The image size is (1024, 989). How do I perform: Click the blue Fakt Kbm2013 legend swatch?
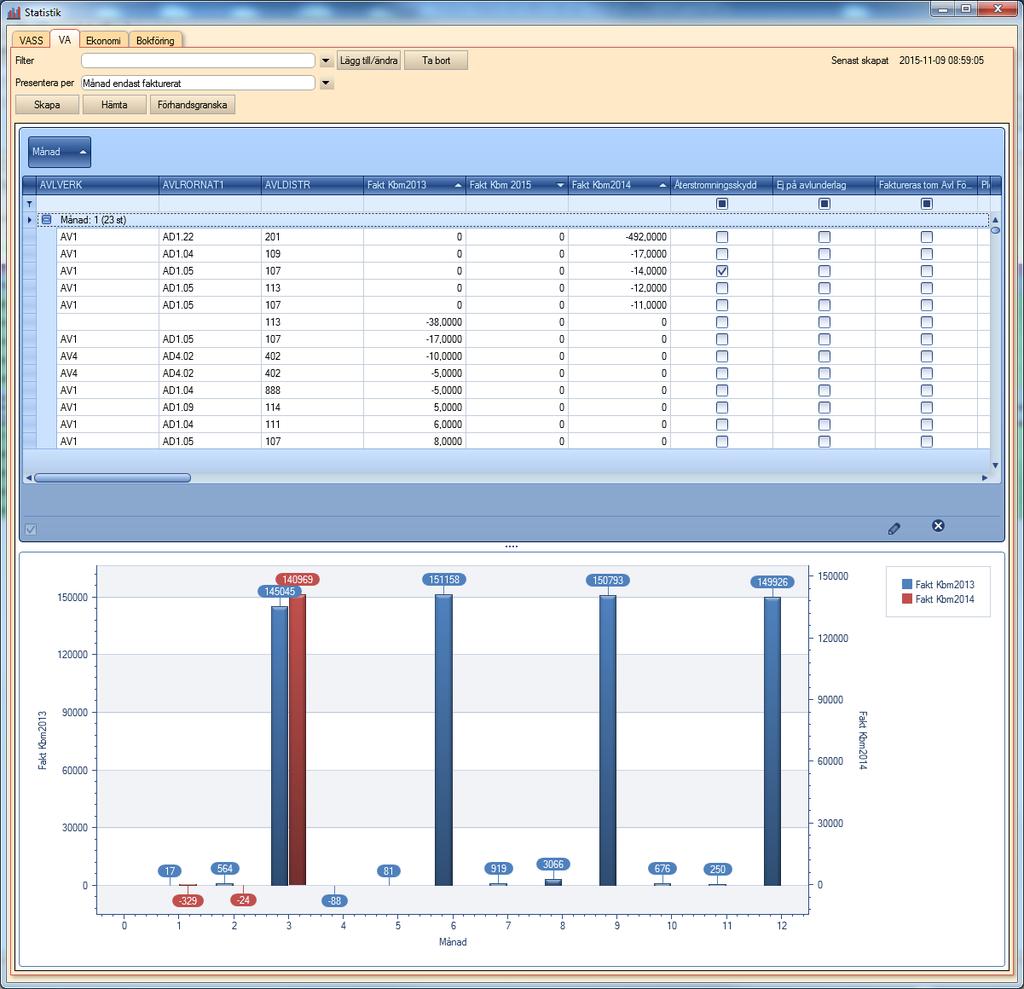click(906, 585)
